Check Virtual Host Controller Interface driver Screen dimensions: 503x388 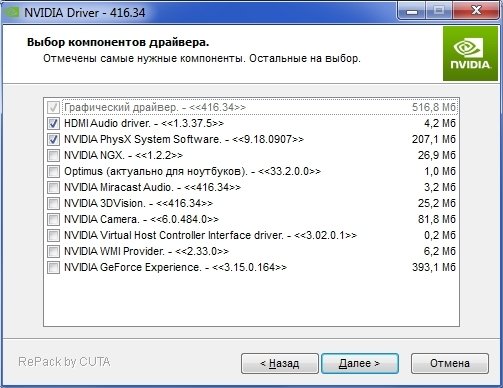[x=53, y=235]
